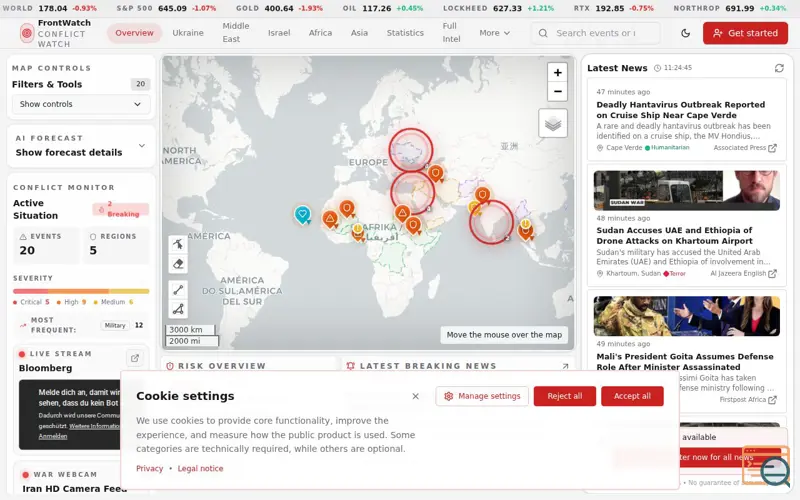
Task: Reject all cookies
Action: click(x=565, y=396)
